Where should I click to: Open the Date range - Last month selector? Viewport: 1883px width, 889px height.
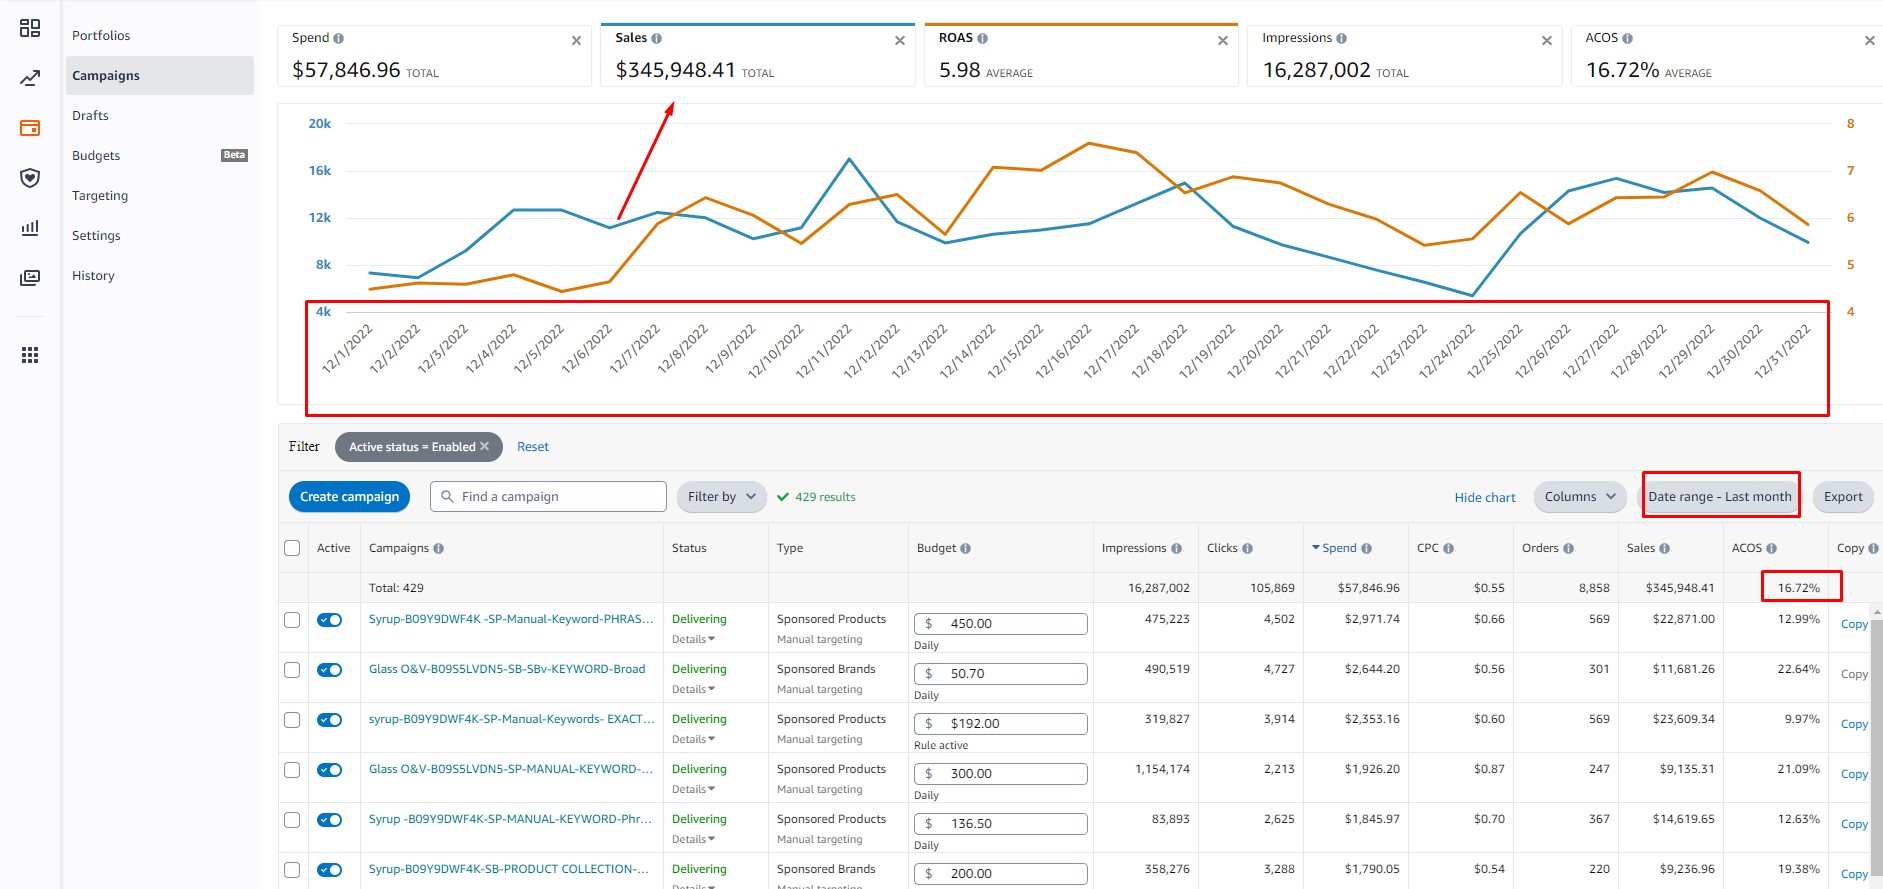[1720, 497]
